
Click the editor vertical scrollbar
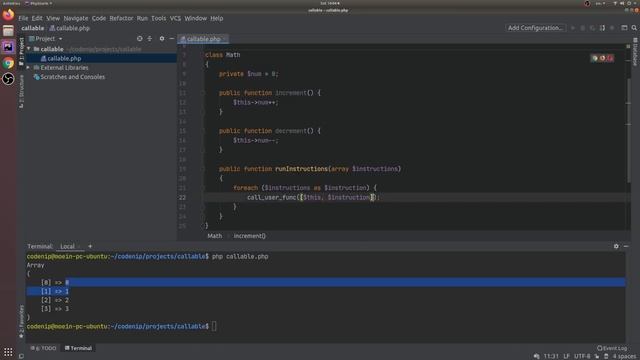click(629, 131)
